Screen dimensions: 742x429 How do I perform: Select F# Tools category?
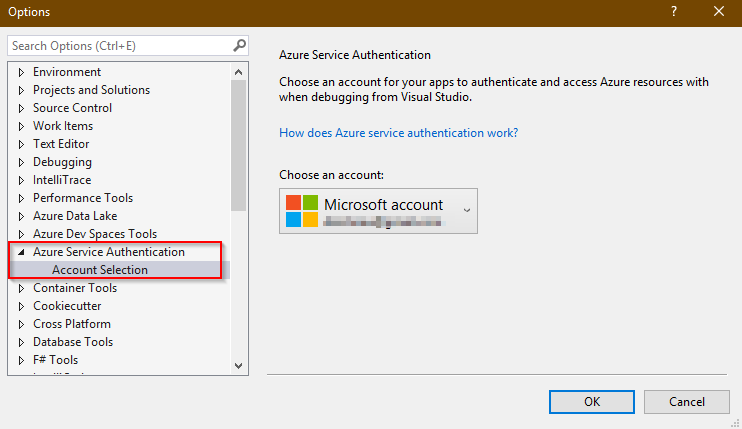[55, 359]
